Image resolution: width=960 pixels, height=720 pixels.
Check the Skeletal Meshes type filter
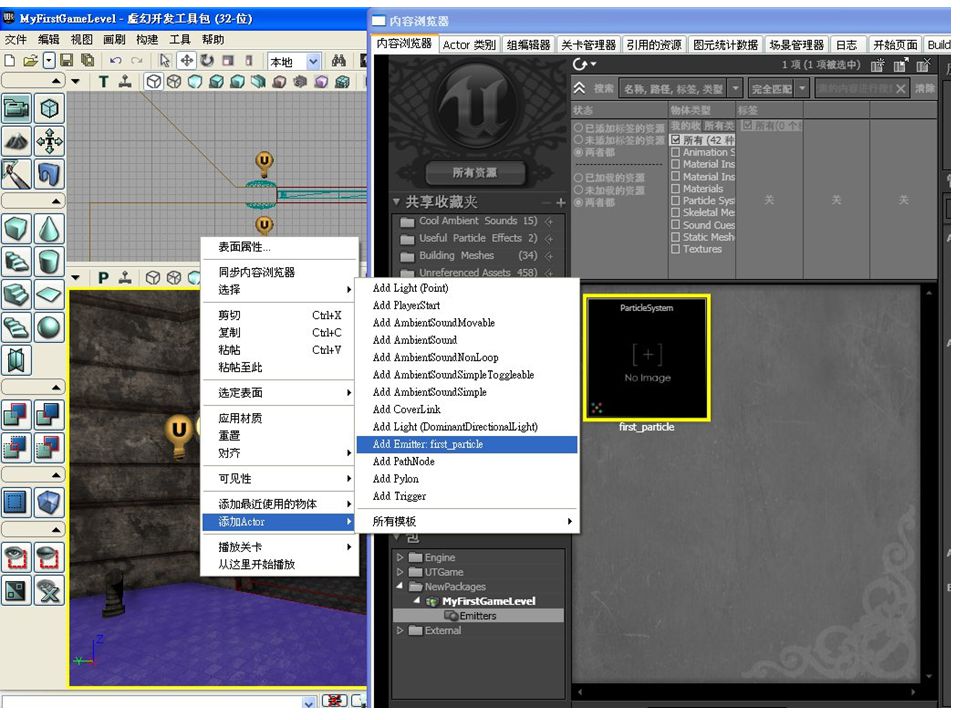675,212
